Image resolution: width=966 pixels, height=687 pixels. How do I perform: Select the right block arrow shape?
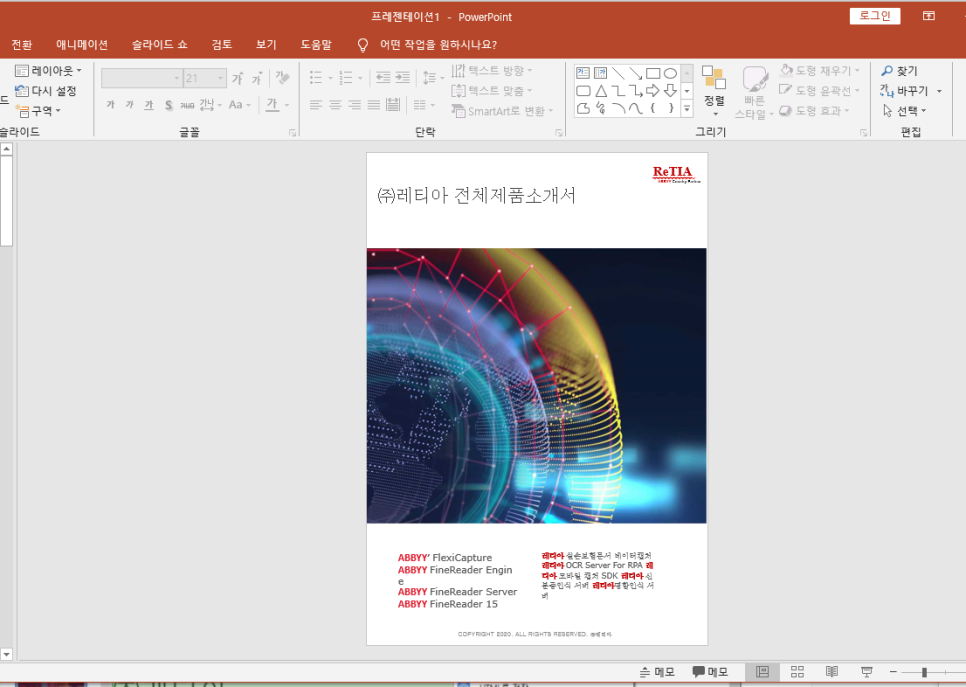[653, 91]
